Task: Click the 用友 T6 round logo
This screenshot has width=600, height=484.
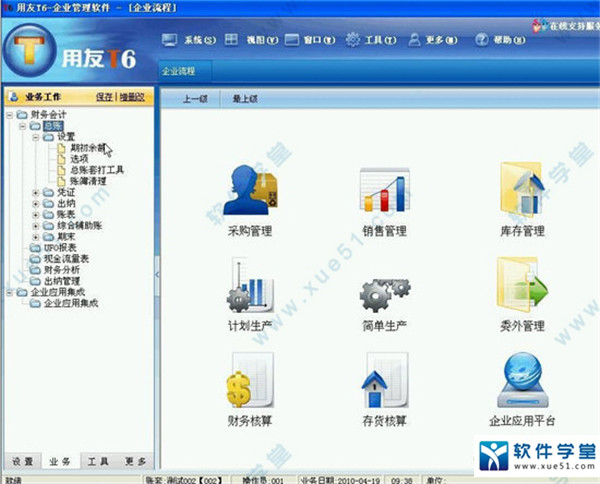Action: (29, 50)
